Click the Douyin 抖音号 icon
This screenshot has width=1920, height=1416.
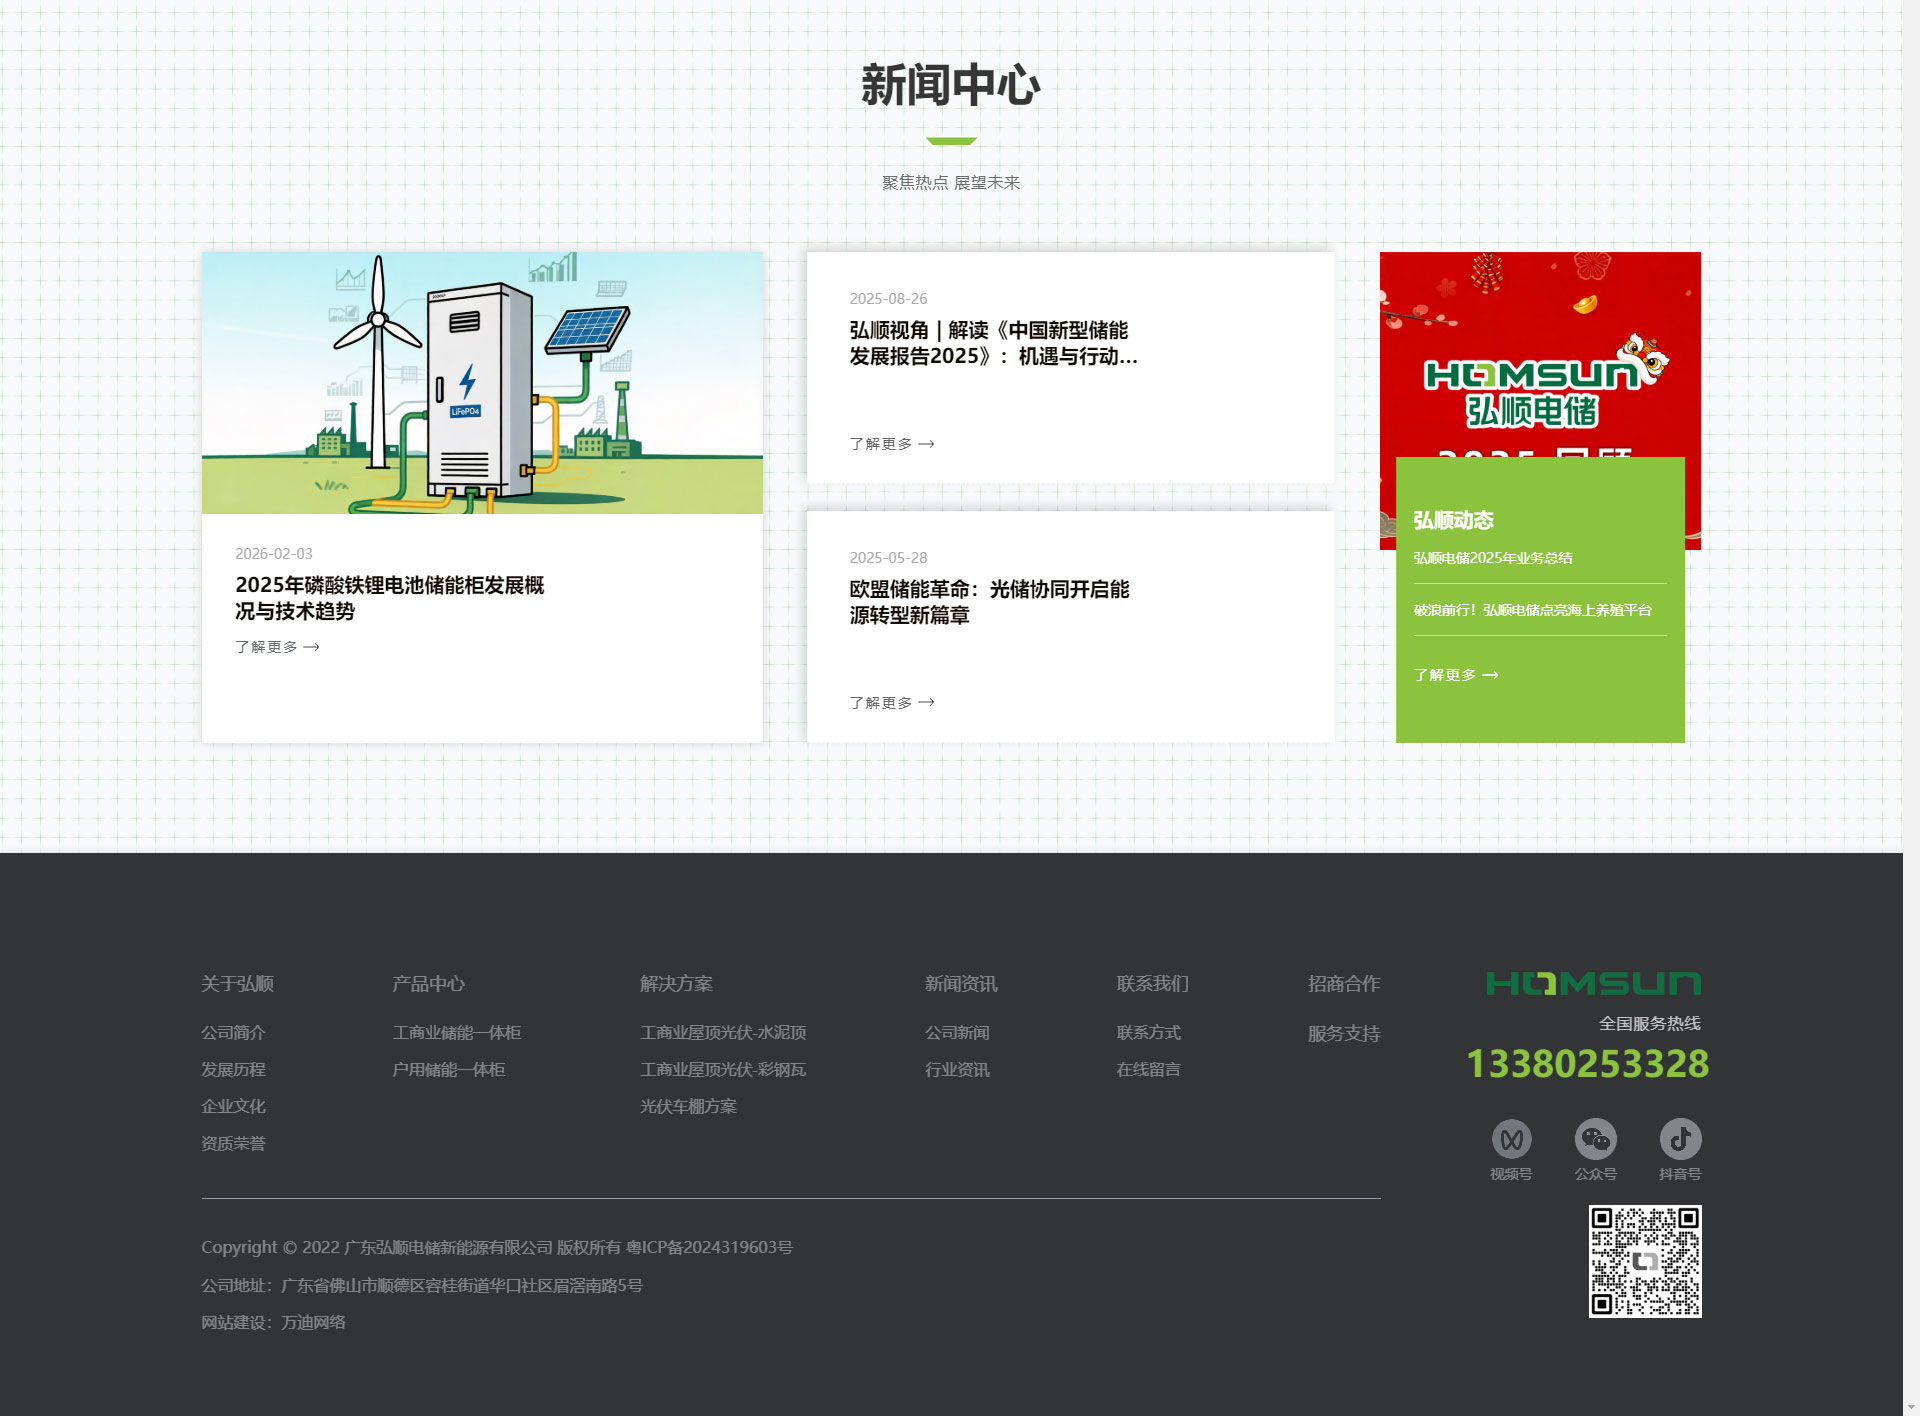(1680, 1139)
